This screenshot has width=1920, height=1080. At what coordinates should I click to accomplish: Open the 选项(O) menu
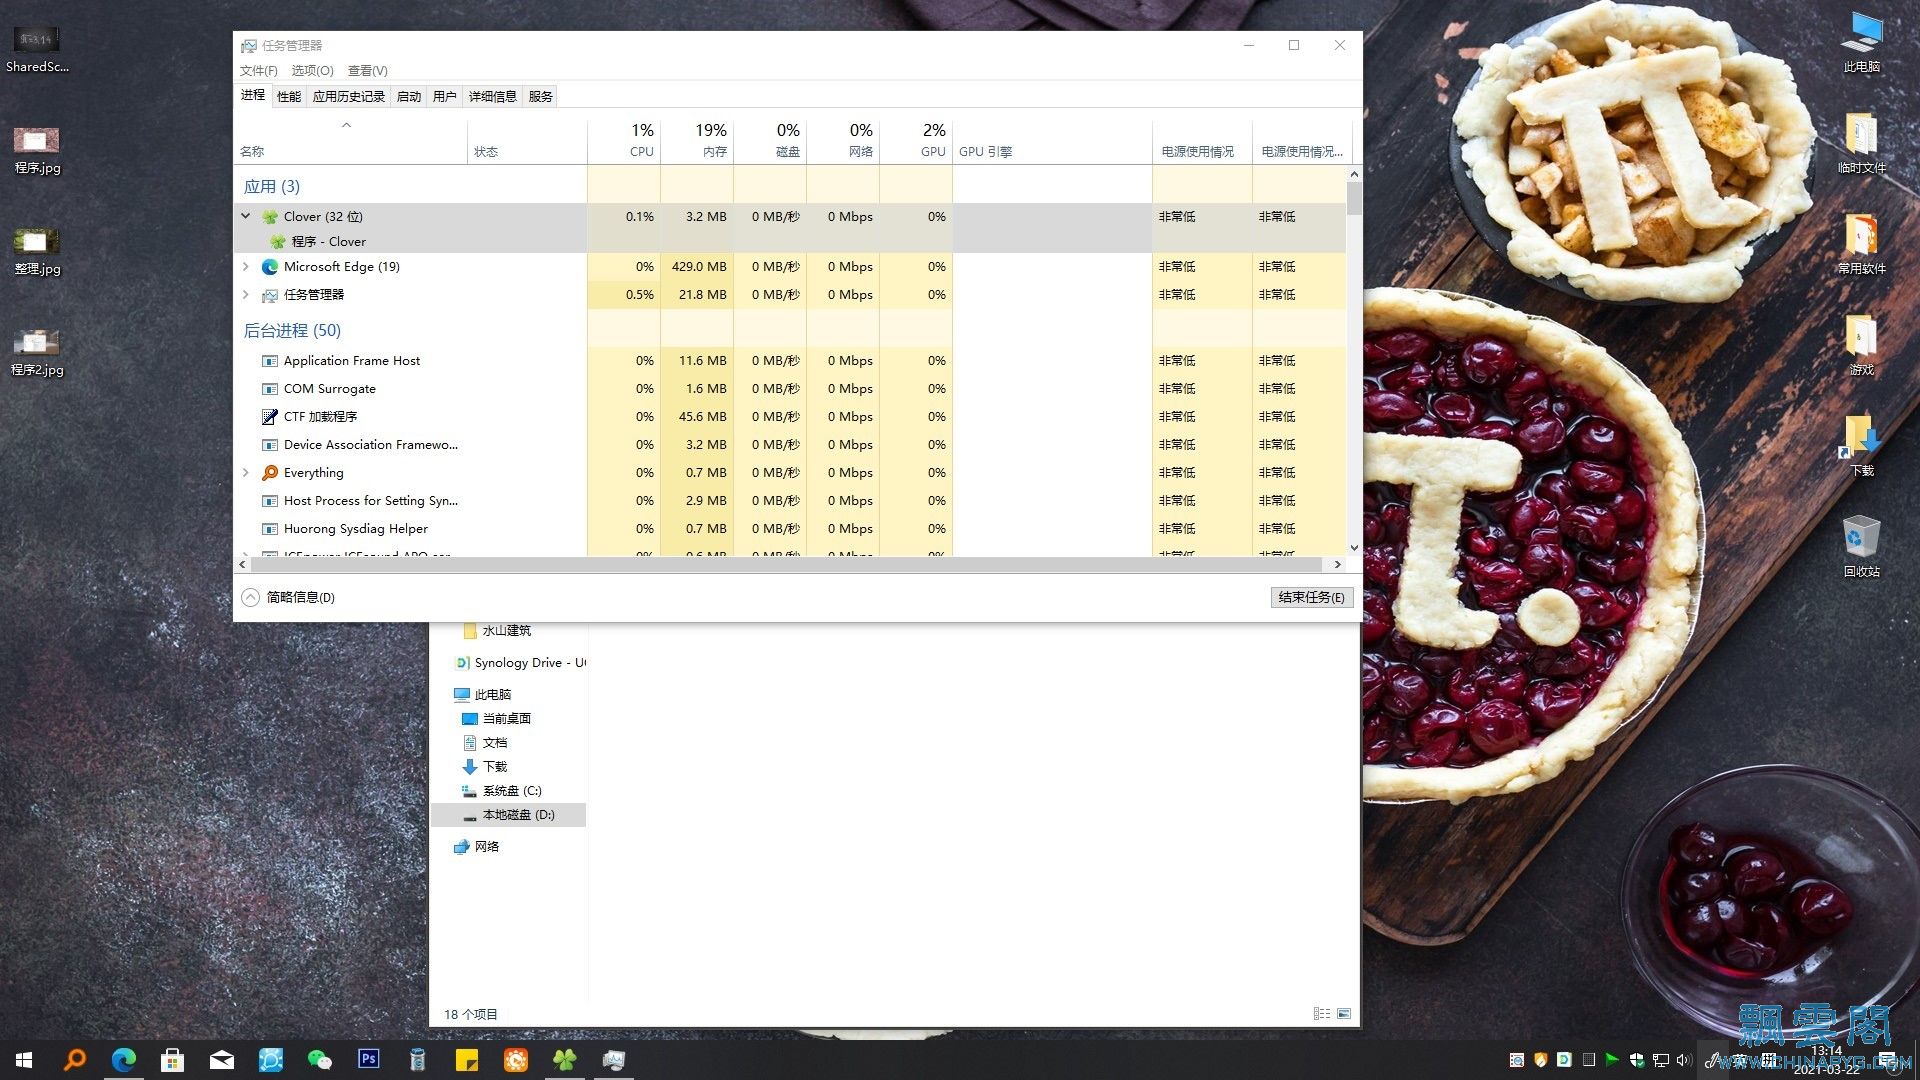313,71
